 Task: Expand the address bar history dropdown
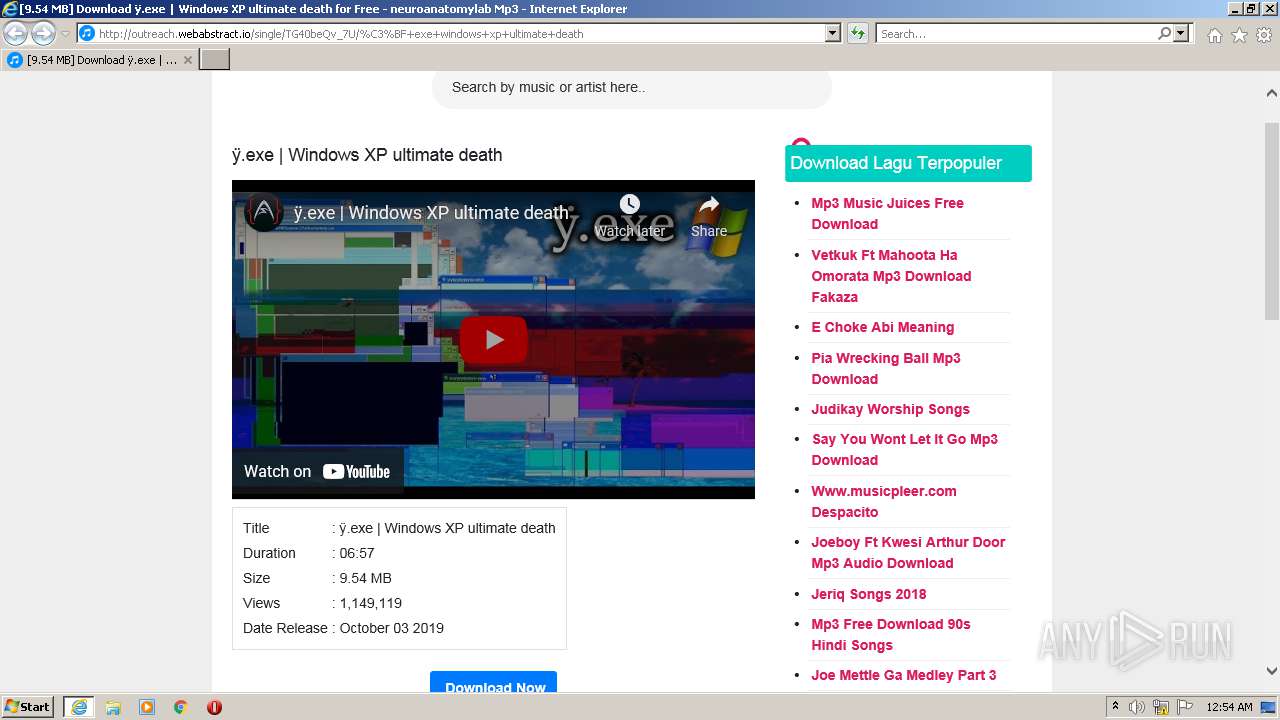point(832,33)
